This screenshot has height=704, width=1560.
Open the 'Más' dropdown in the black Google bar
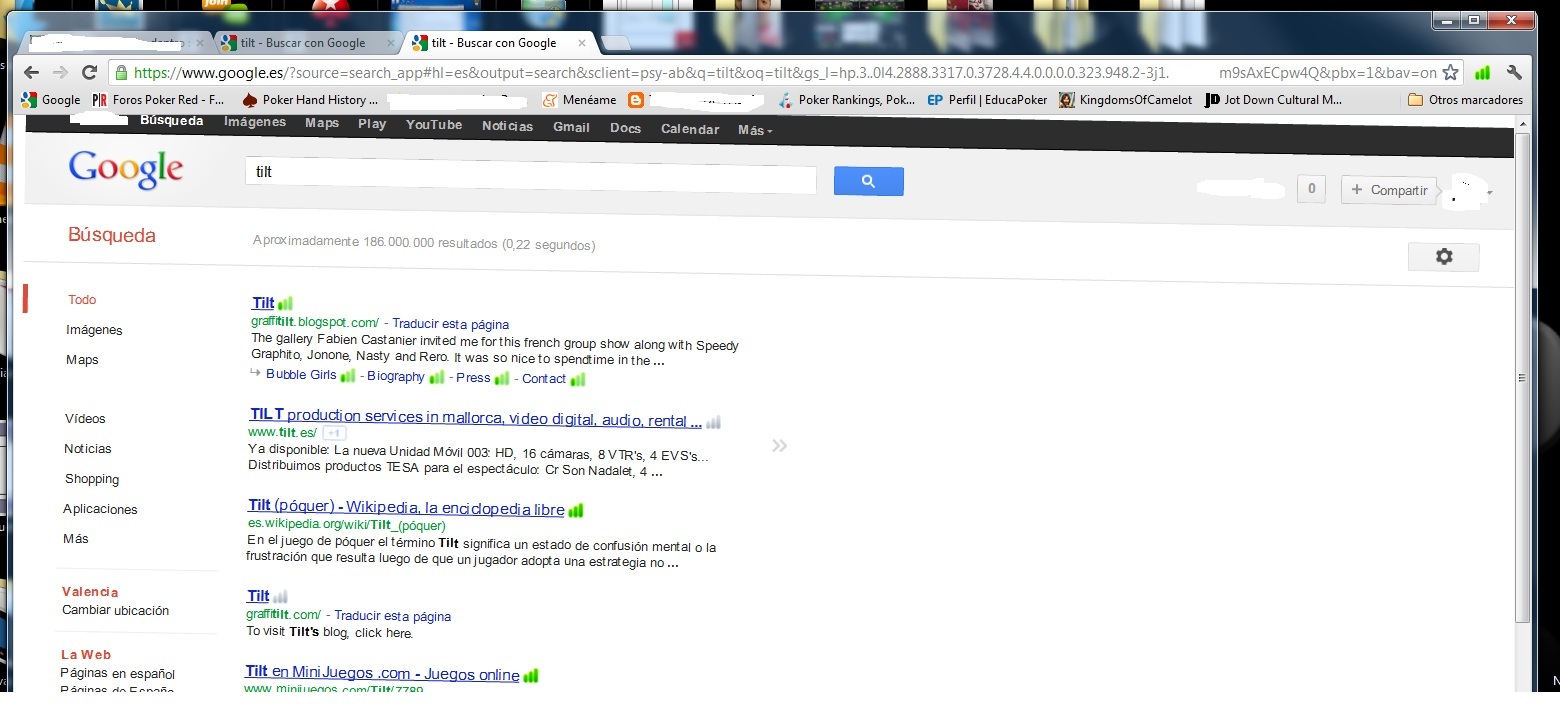pos(755,130)
